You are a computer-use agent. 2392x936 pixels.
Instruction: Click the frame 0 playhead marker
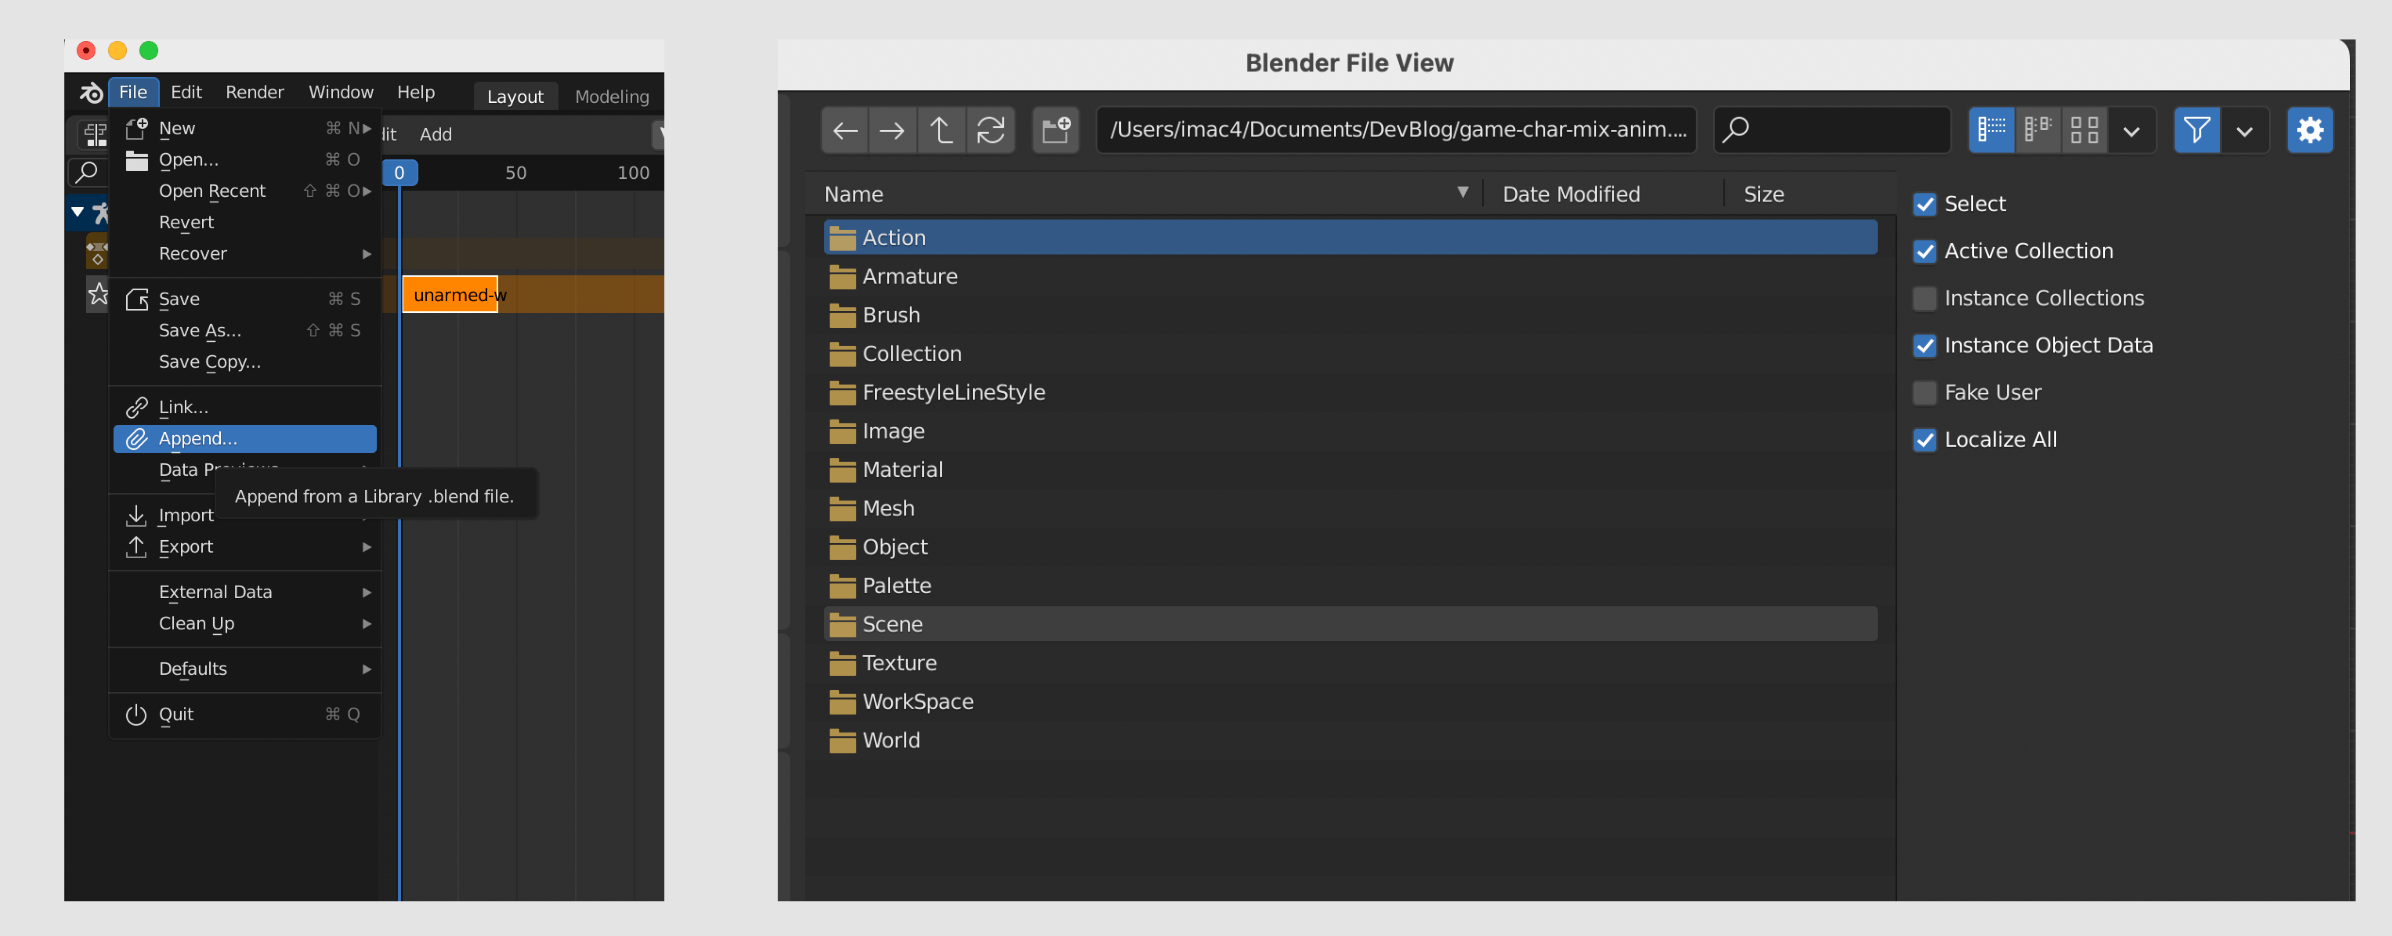(399, 173)
